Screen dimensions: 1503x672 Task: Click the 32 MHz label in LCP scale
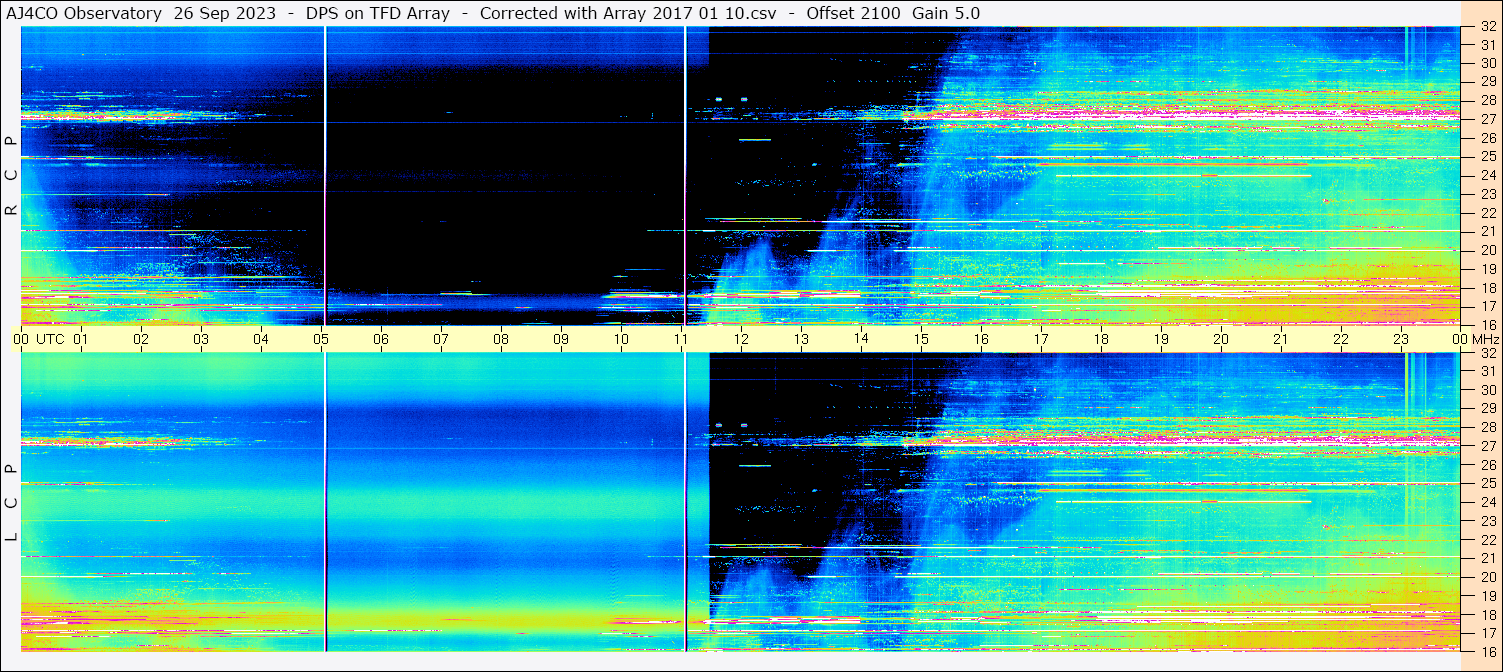coord(1488,353)
